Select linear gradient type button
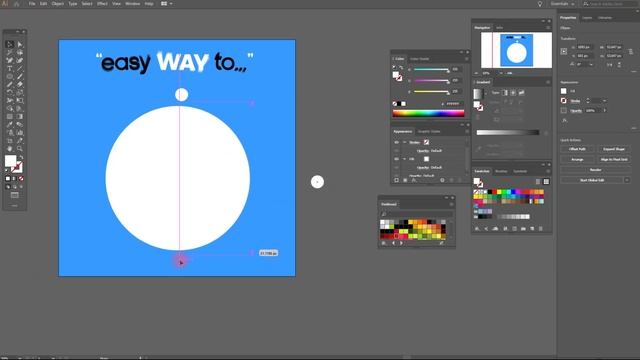This screenshot has height=360, width=640. (505, 93)
